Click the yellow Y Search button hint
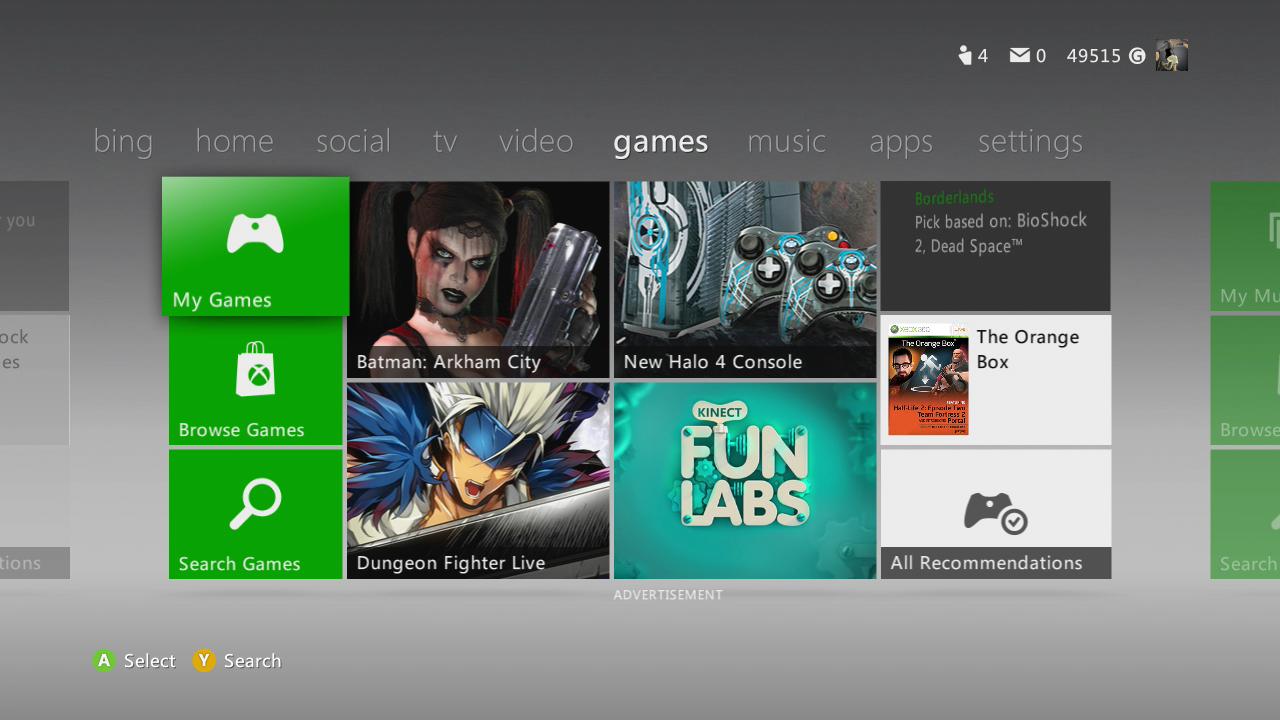The width and height of the screenshot is (1280, 720). (x=237, y=660)
